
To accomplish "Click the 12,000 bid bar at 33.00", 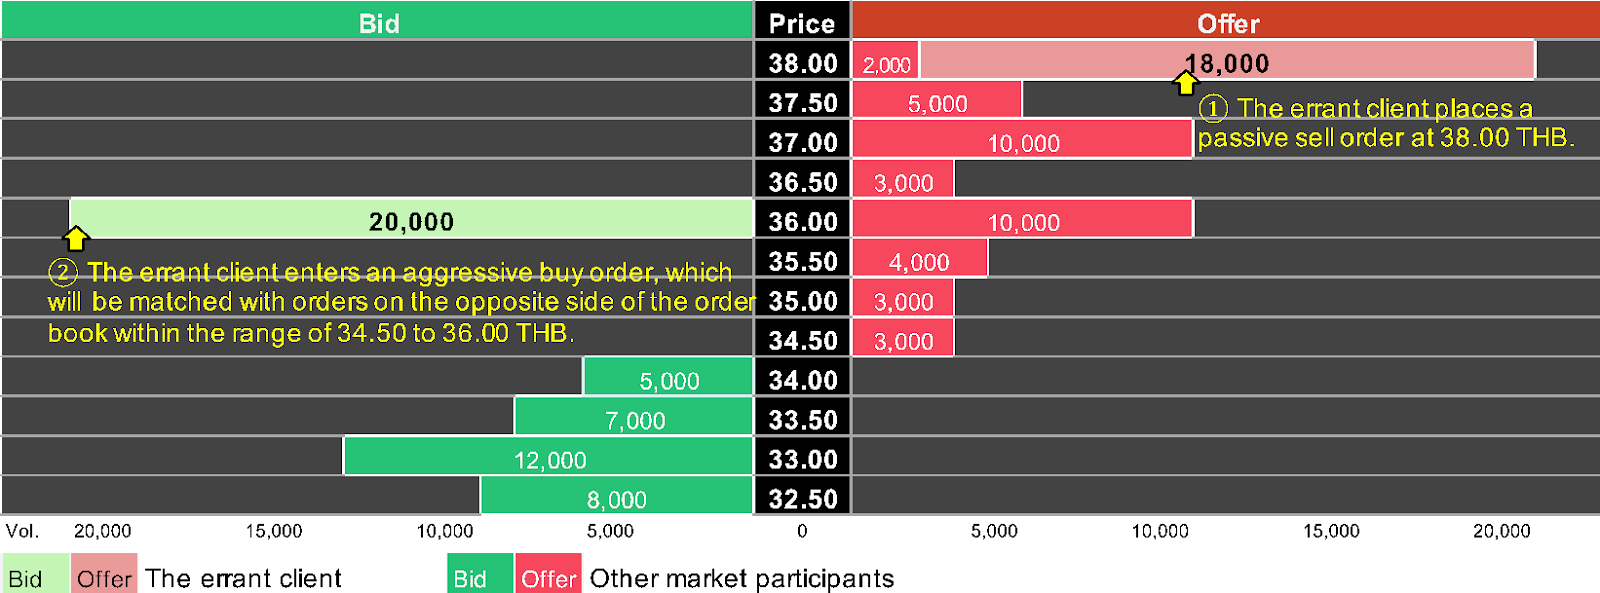I will [549, 457].
